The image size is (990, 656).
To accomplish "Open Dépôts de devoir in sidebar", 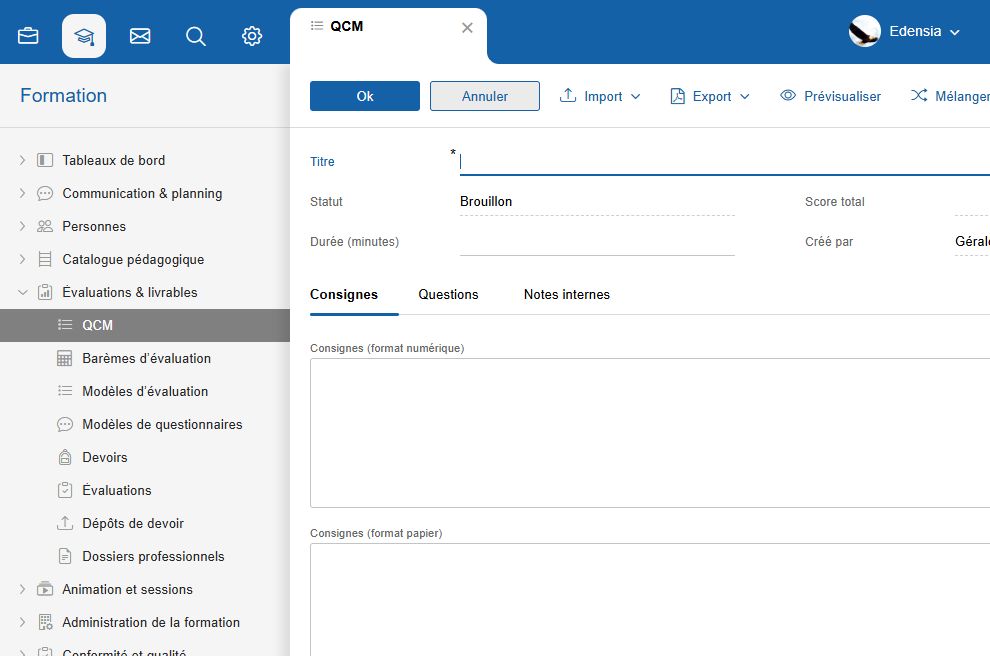I will click(x=133, y=523).
